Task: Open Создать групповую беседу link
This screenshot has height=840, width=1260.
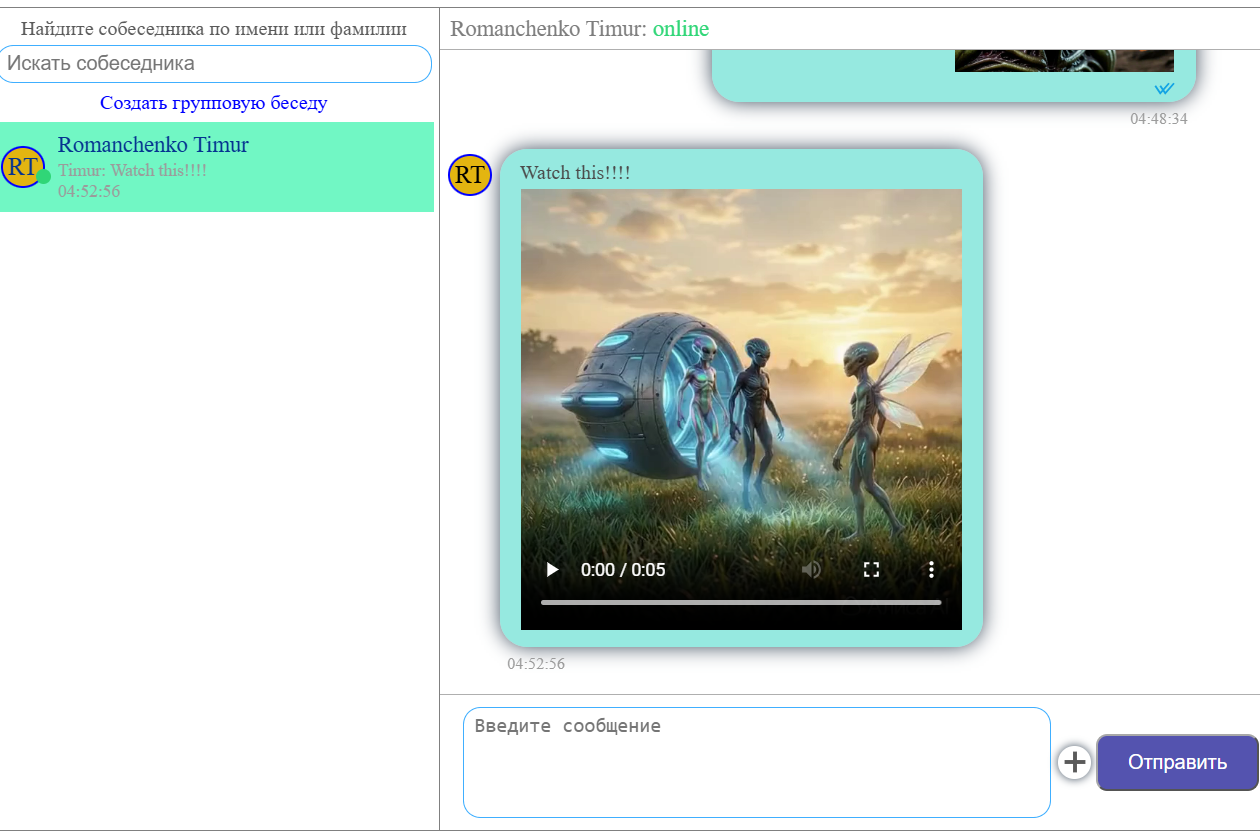Action: coord(214,103)
